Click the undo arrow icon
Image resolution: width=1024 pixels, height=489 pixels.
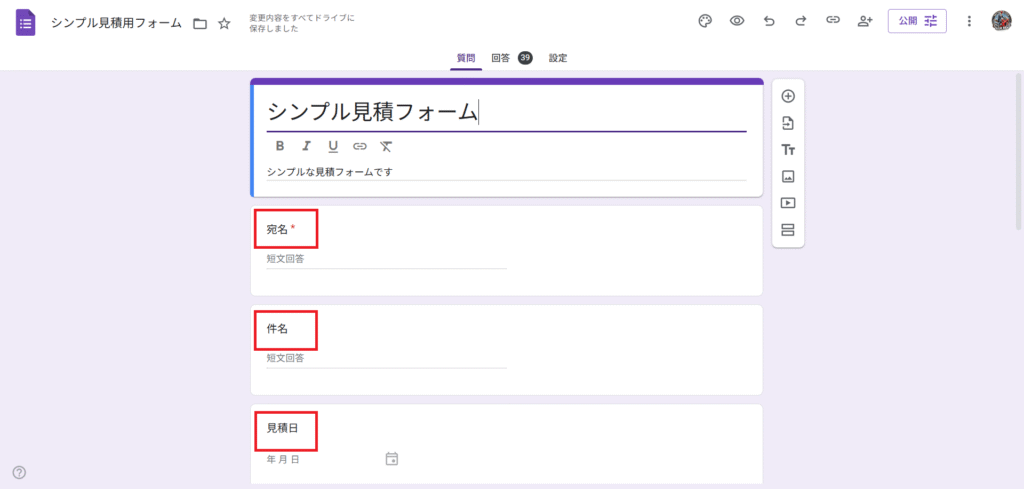tap(769, 21)
